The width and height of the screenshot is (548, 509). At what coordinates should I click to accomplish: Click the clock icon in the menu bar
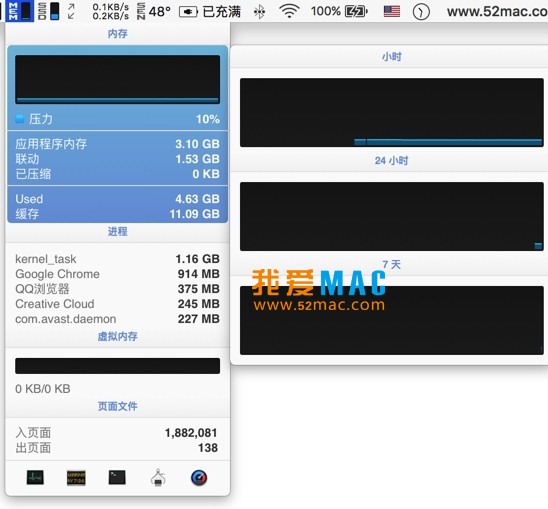[x=421, y=12]
